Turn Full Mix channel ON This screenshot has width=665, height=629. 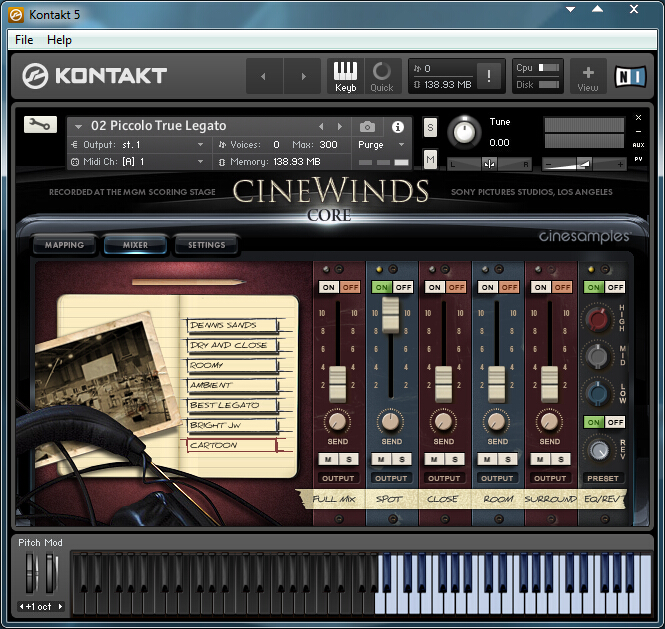329,287
